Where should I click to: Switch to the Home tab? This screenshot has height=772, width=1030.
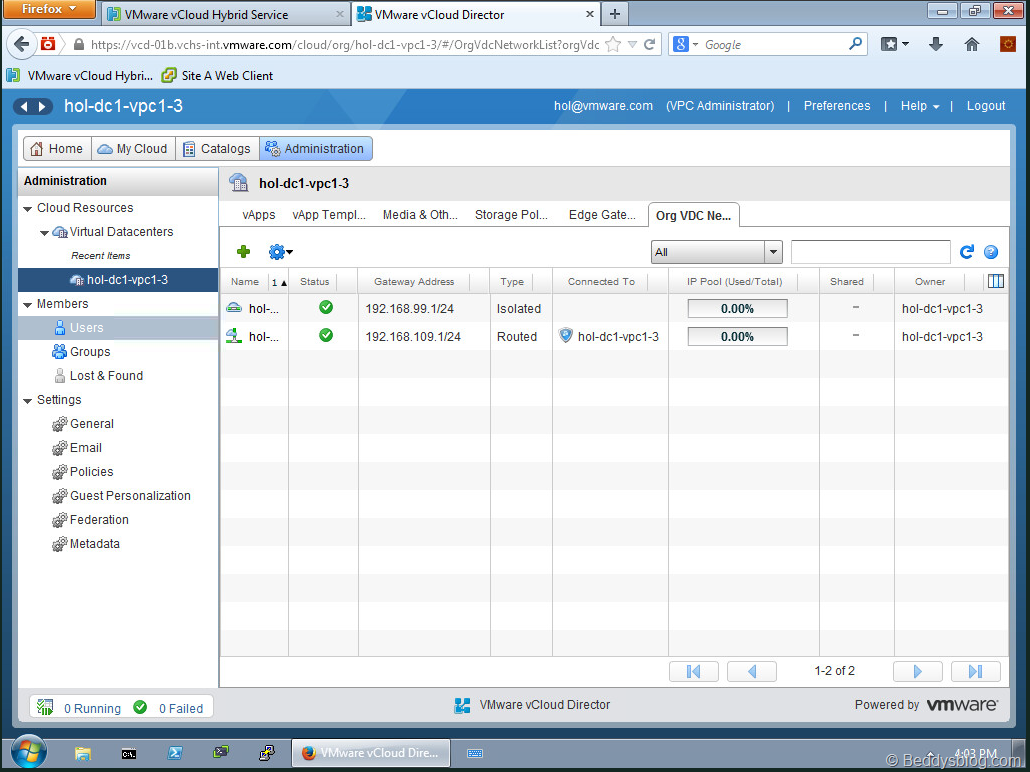(x=57, y=148)
